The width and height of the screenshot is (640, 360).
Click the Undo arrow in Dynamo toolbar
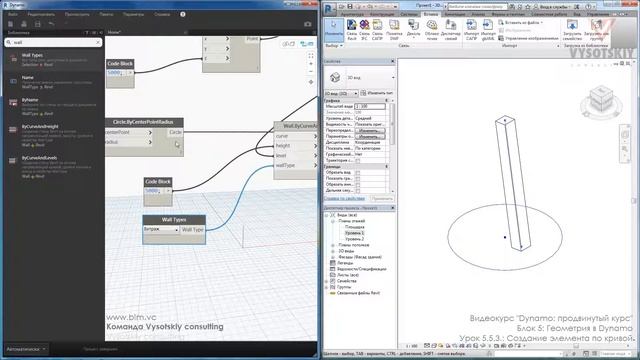[x=51, y=24]
